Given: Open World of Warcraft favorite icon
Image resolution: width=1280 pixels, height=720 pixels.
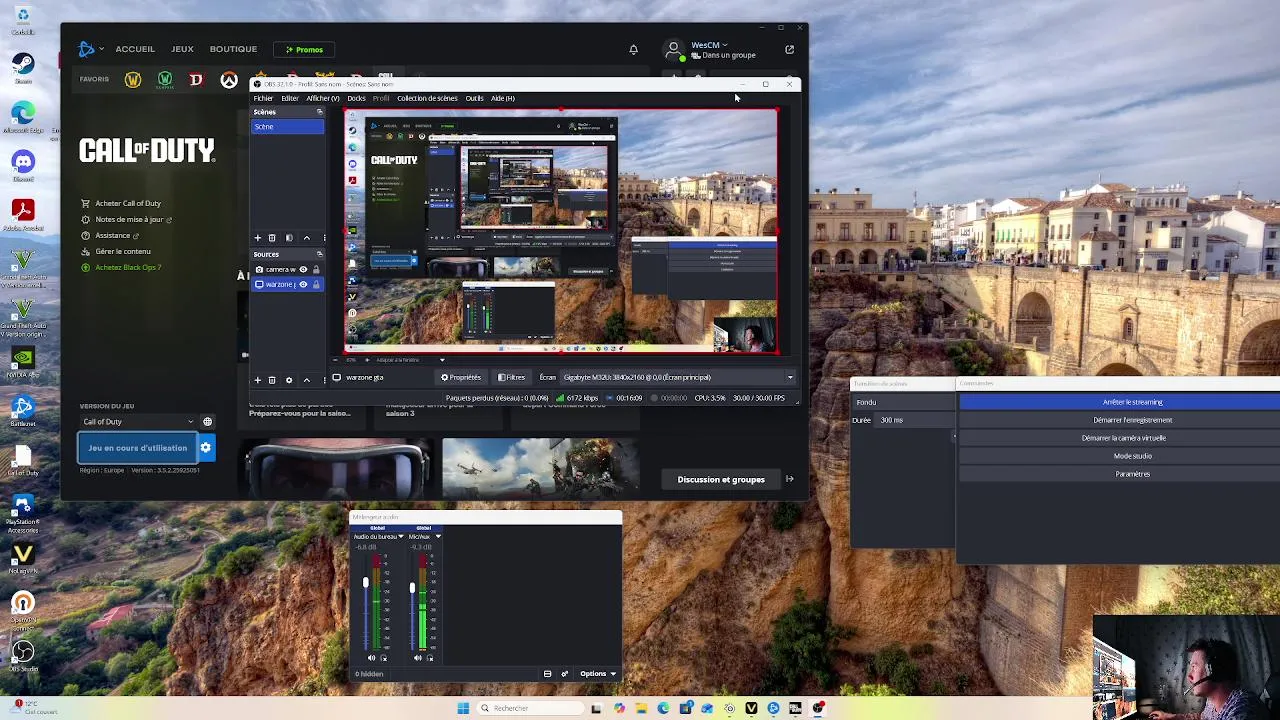Looking at the screenshot, I should pos(133,80).
